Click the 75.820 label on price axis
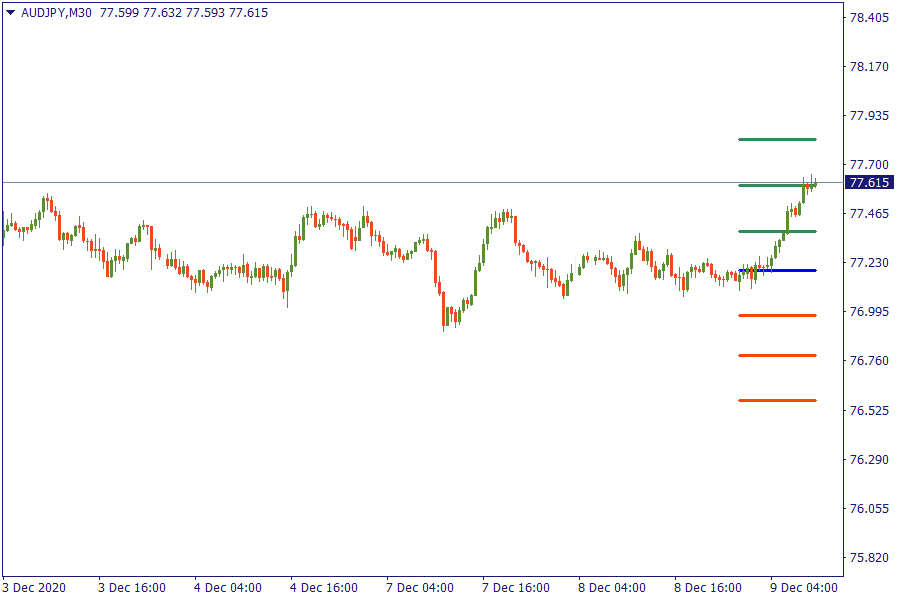Screen dimensions: 900x600 click(868, 557)
